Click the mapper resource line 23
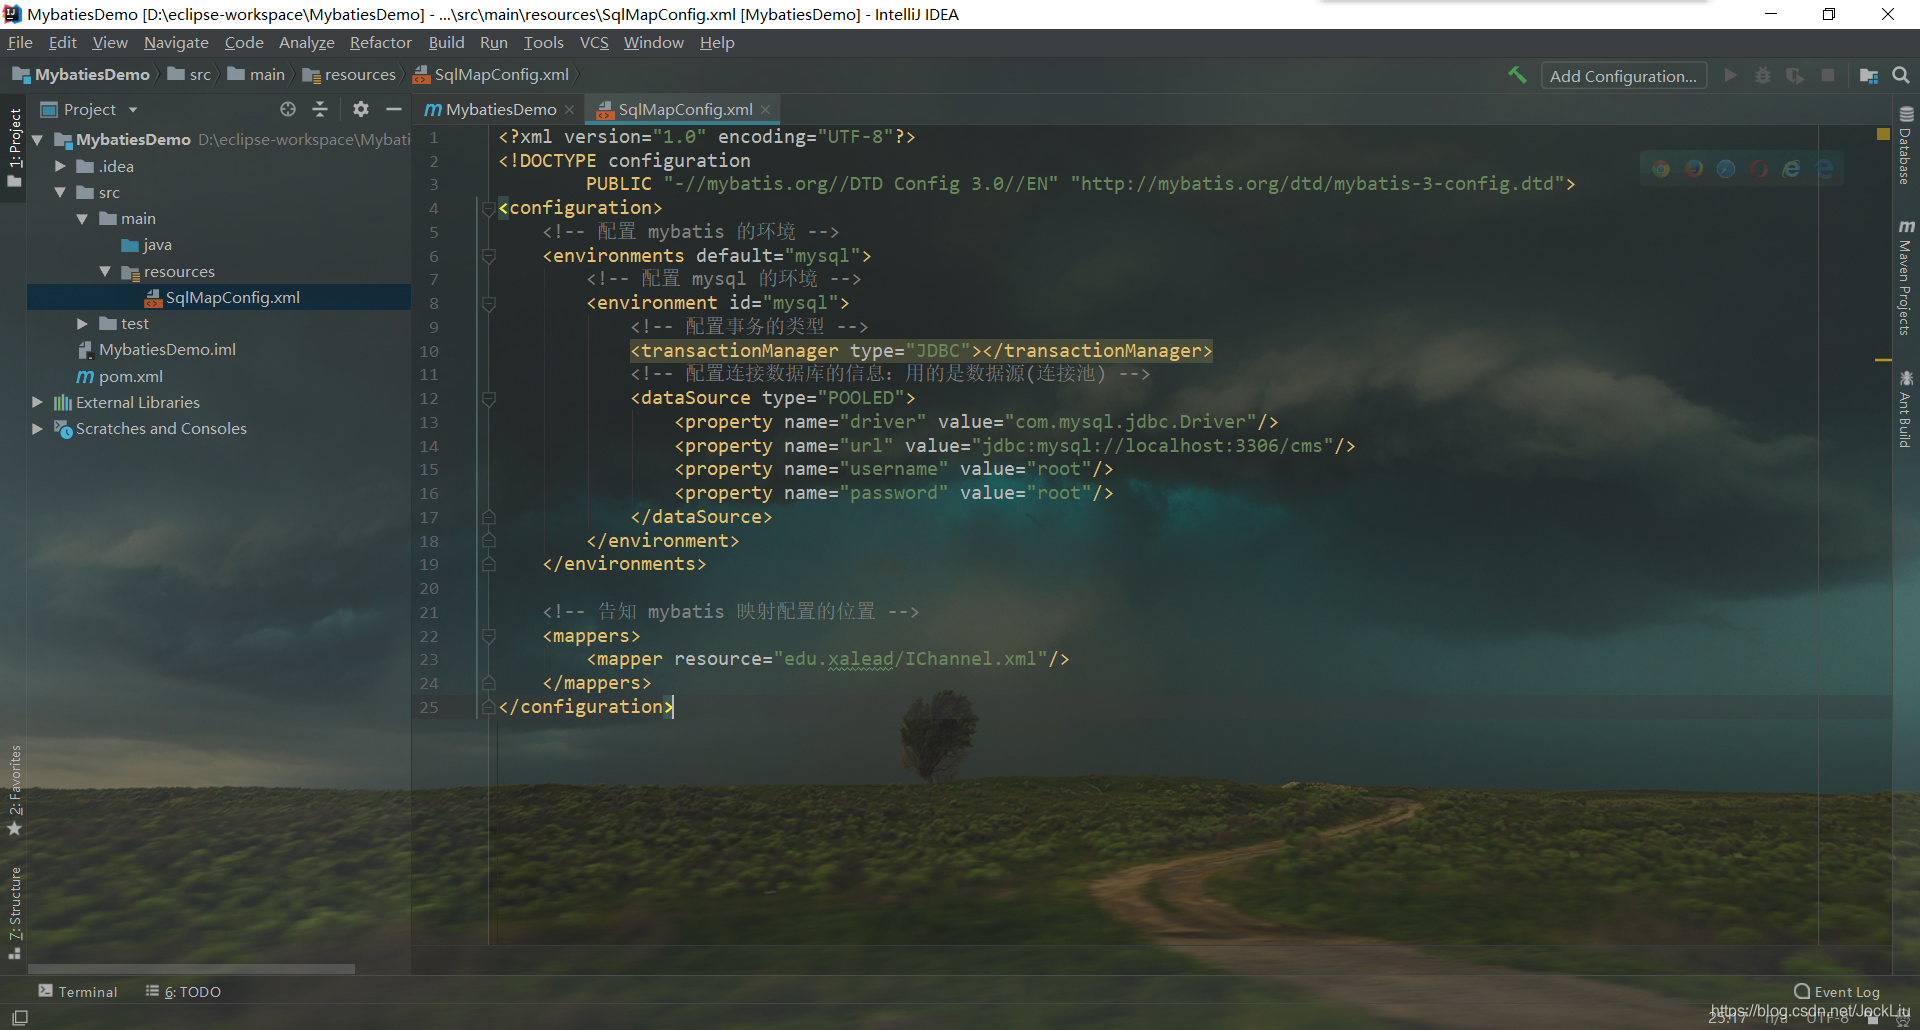The image size is (1920, 1030). point(828,659)
